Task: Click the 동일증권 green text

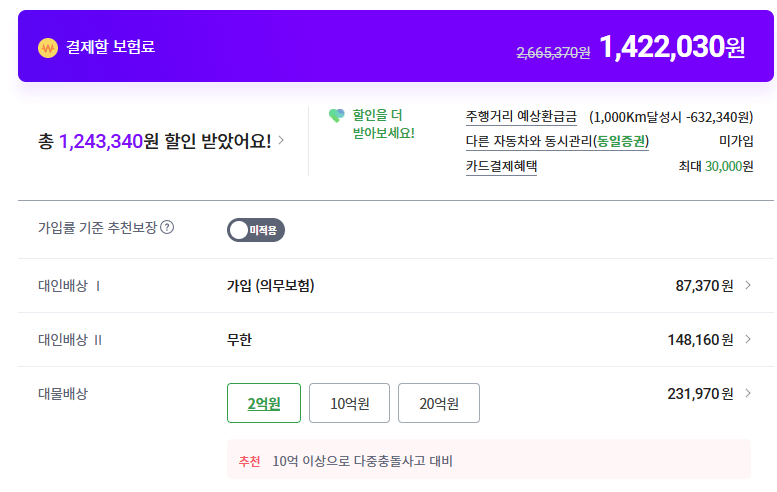Action: click(620, 141)
